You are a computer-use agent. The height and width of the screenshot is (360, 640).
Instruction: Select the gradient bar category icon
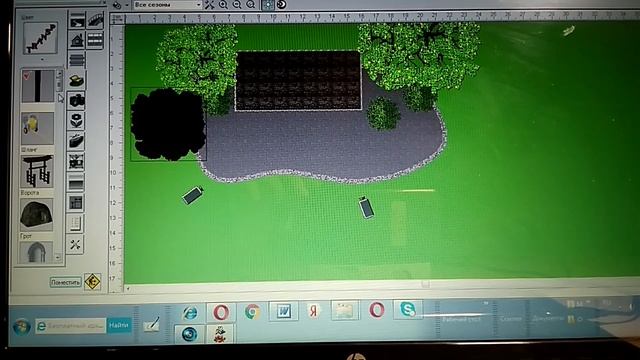coord(76,182)
